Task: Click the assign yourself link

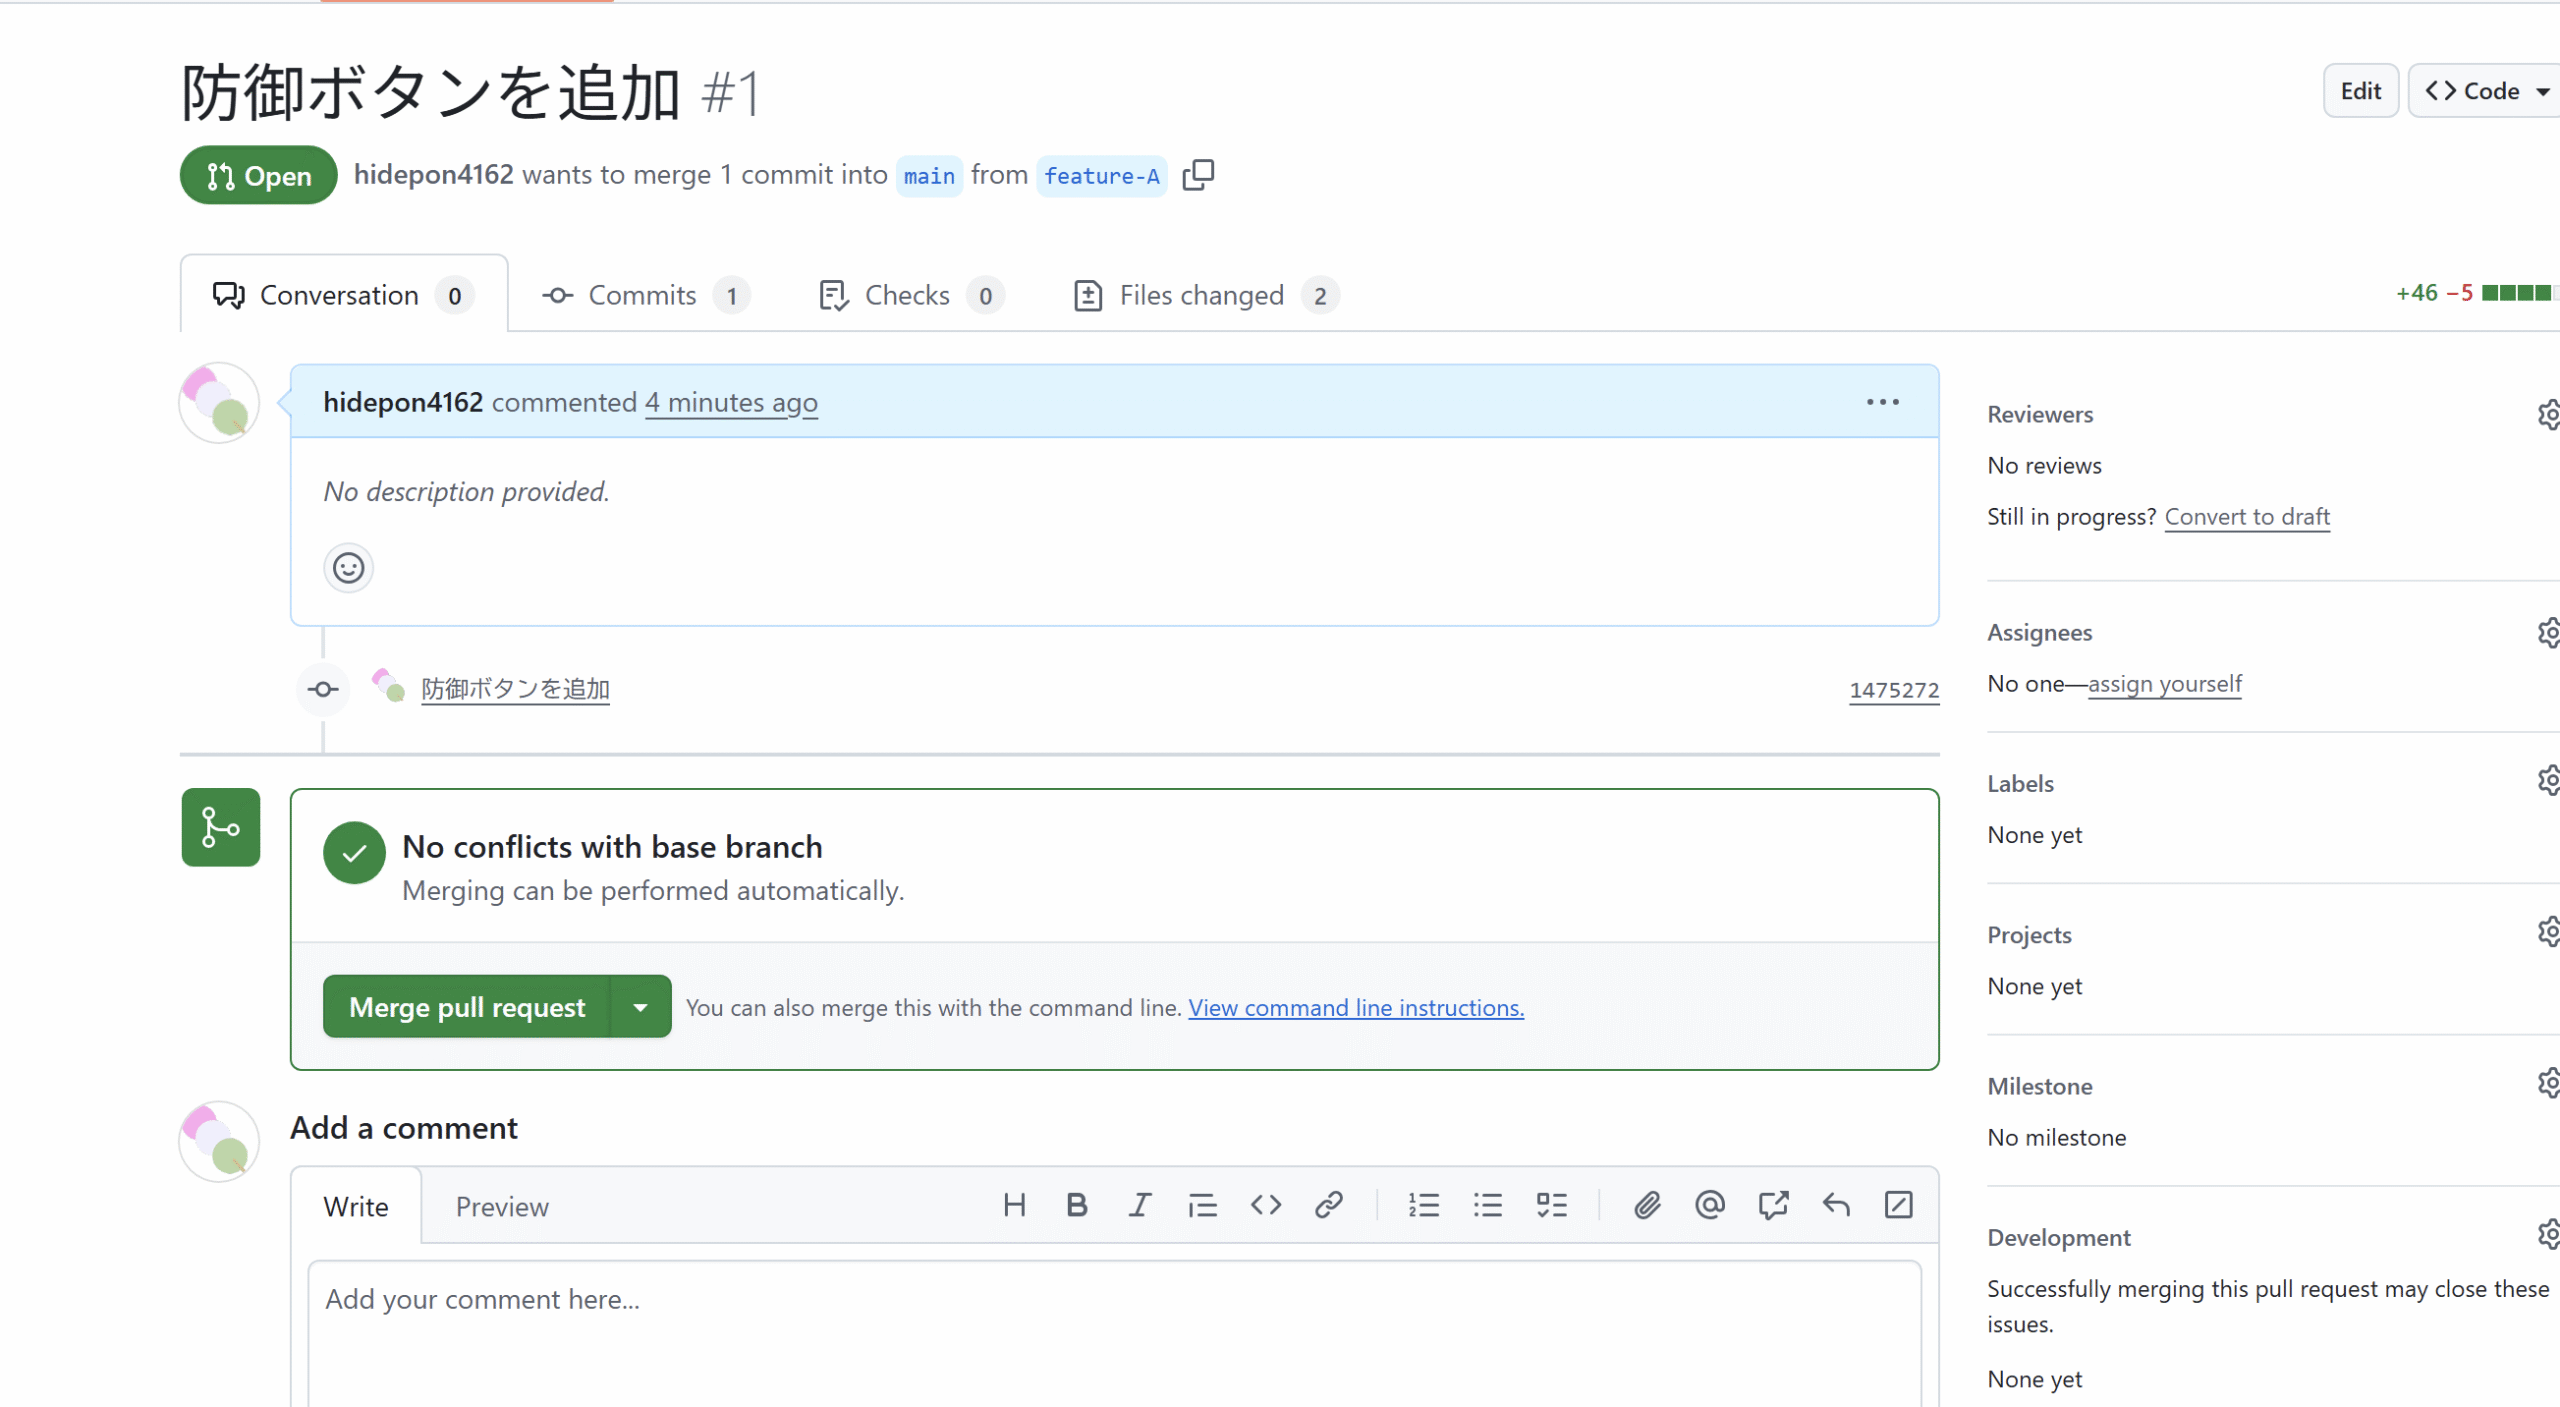Action: (2165, 683)
